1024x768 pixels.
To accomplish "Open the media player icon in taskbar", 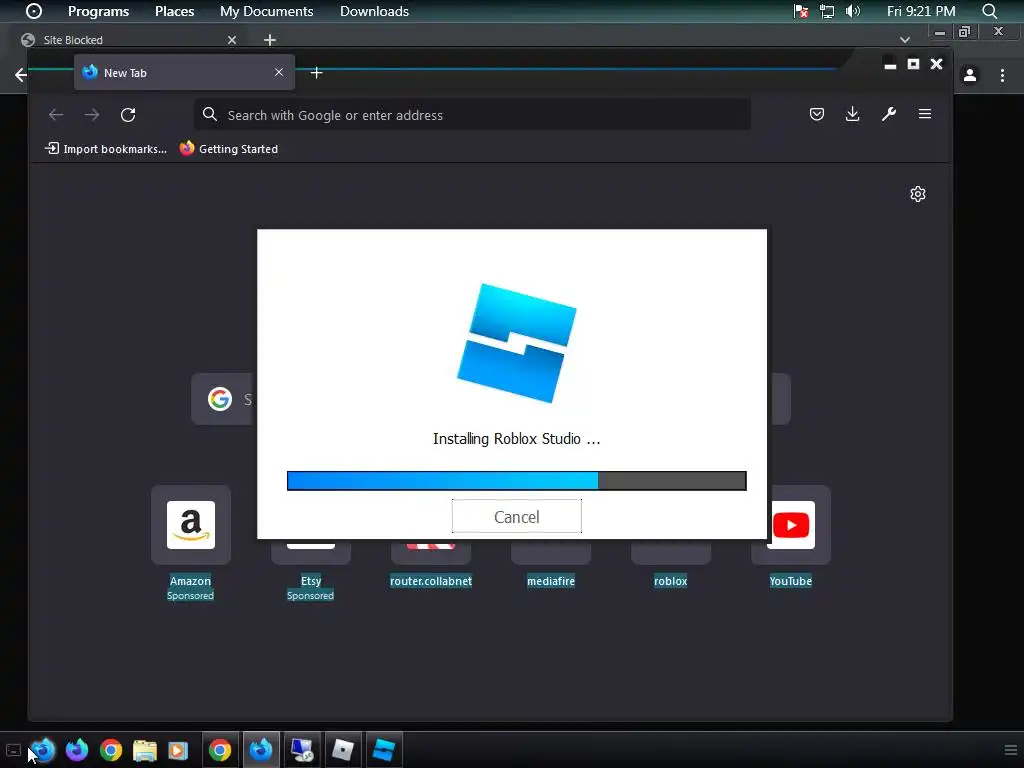I will coord(178,750).
